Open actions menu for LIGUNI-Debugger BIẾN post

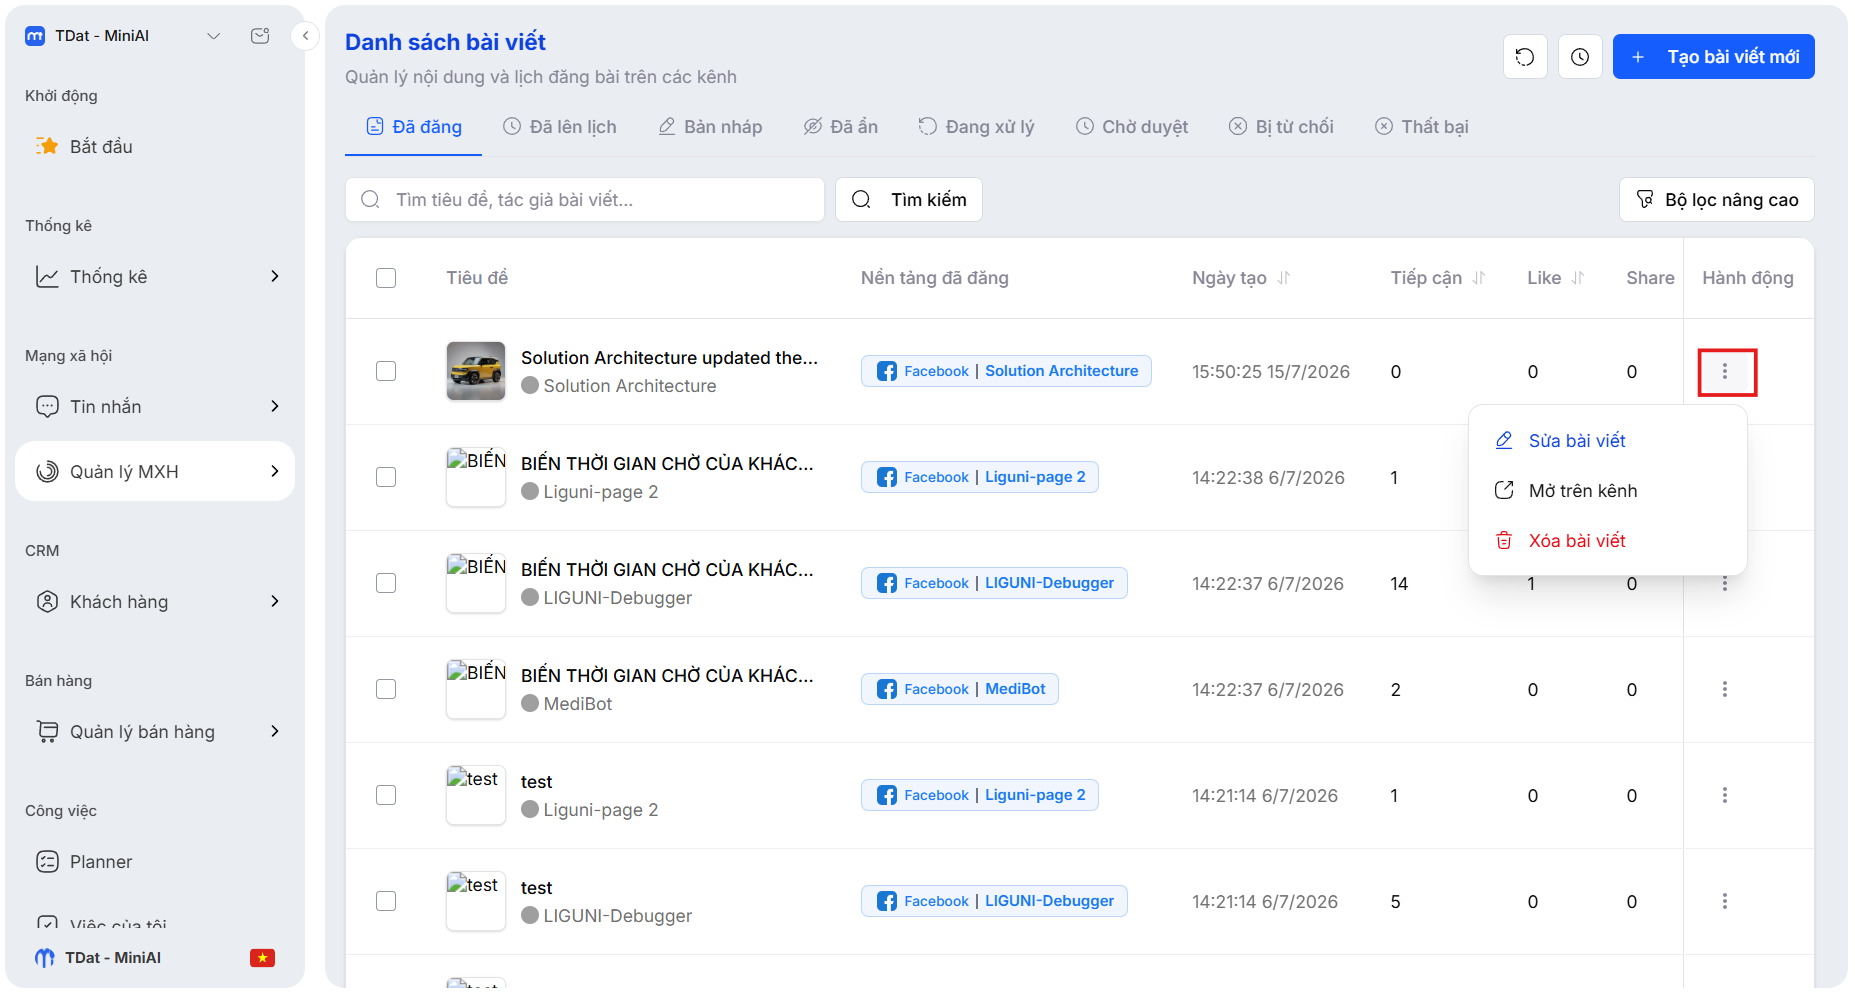(1725, 584)
